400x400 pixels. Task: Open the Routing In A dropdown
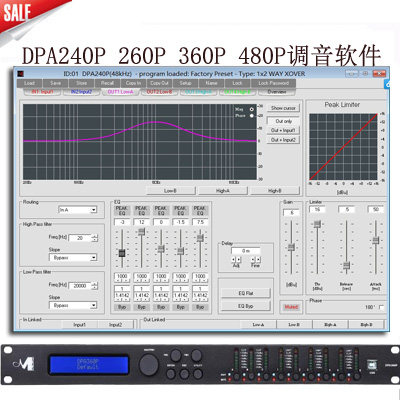point(77,210)
